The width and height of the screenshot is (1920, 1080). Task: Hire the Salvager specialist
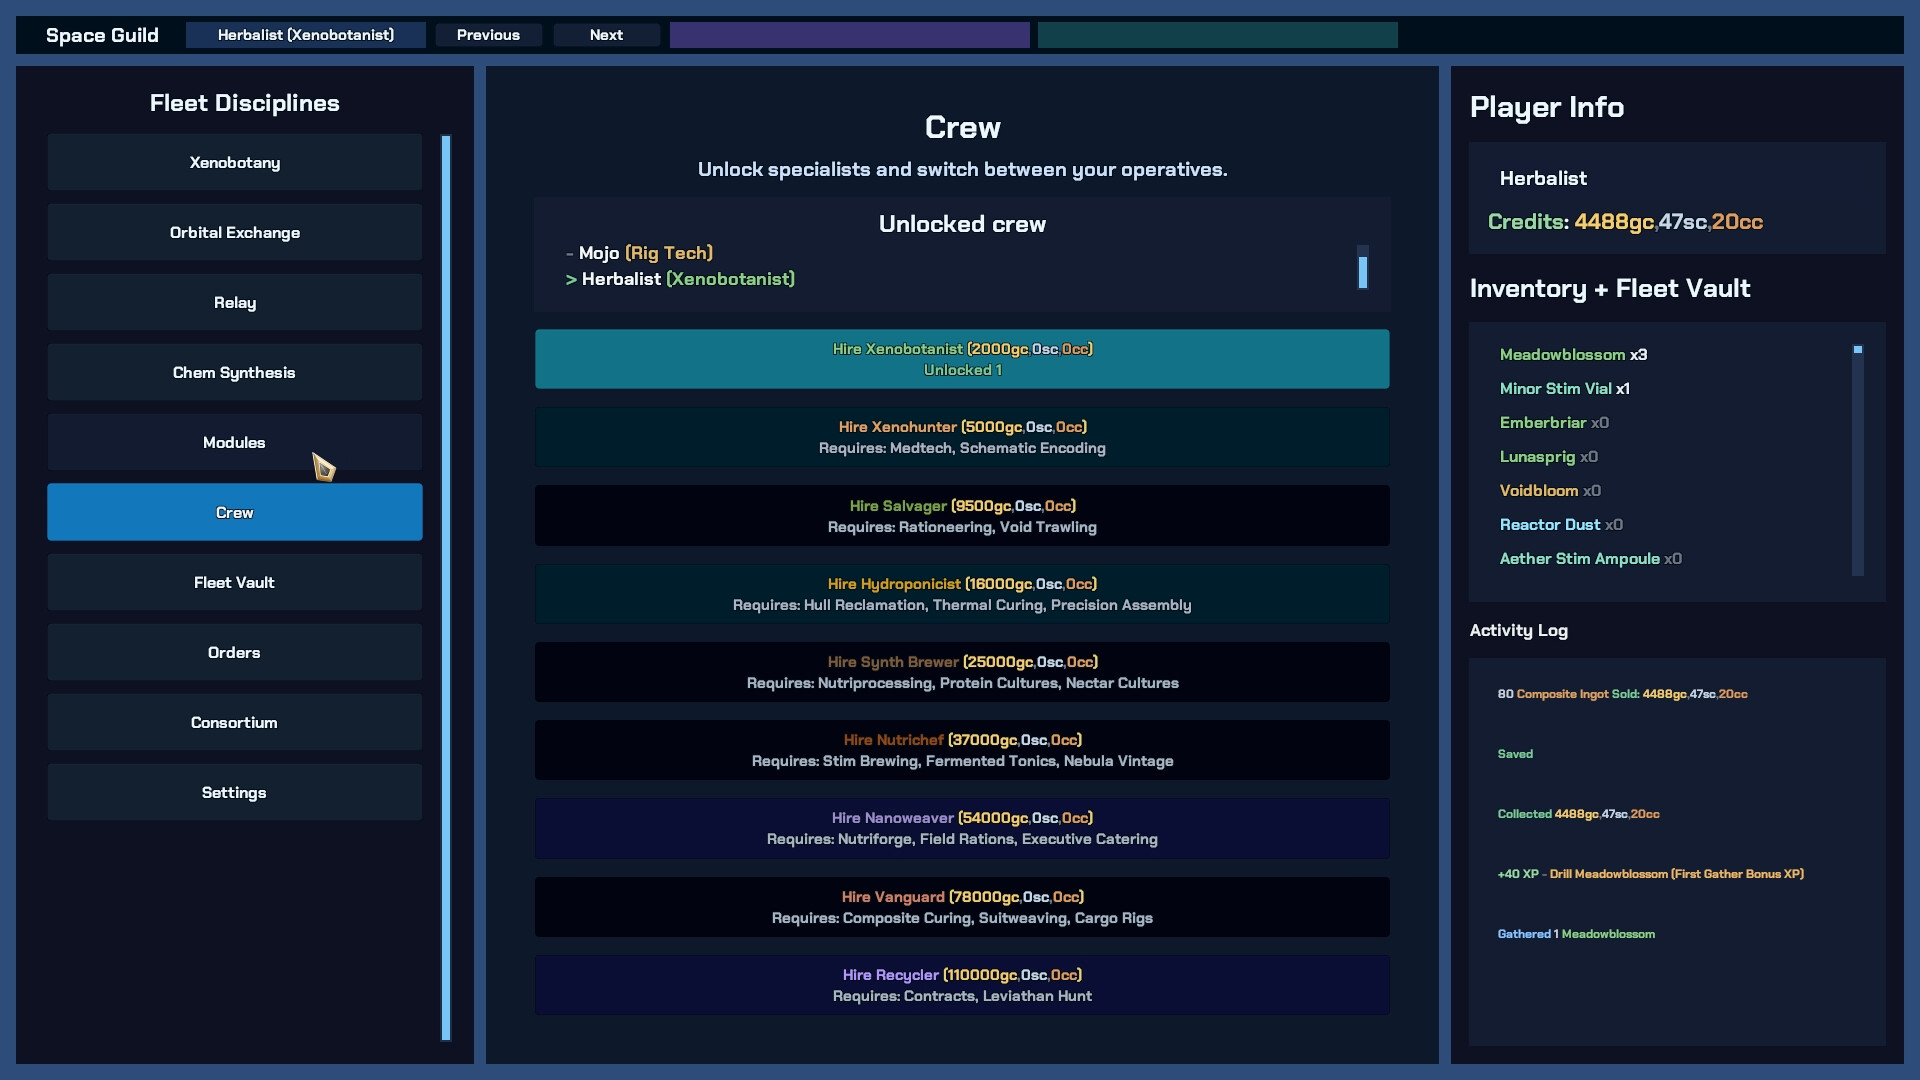[x=961, y=516]
